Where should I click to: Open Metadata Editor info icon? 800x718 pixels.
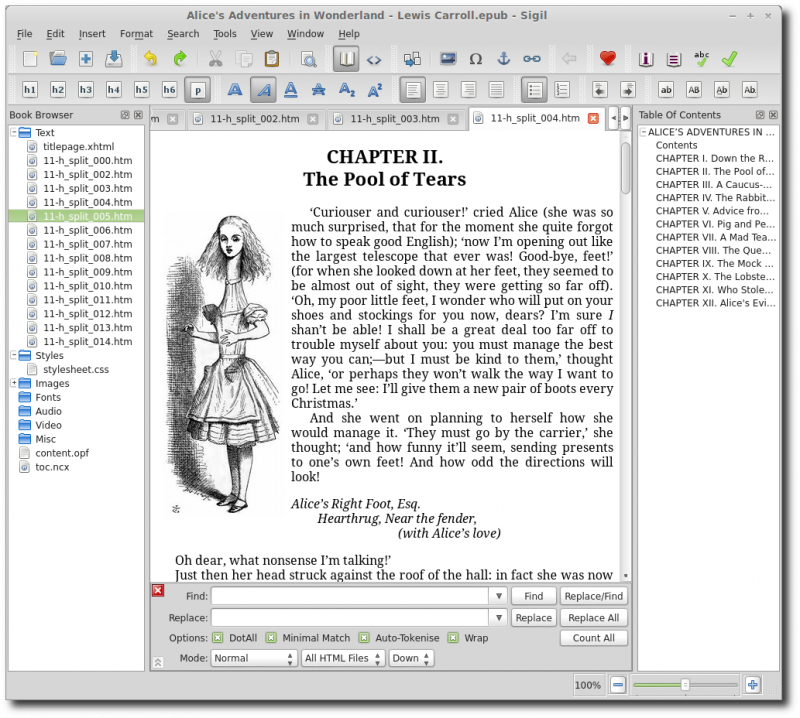(x=646, y=59)
